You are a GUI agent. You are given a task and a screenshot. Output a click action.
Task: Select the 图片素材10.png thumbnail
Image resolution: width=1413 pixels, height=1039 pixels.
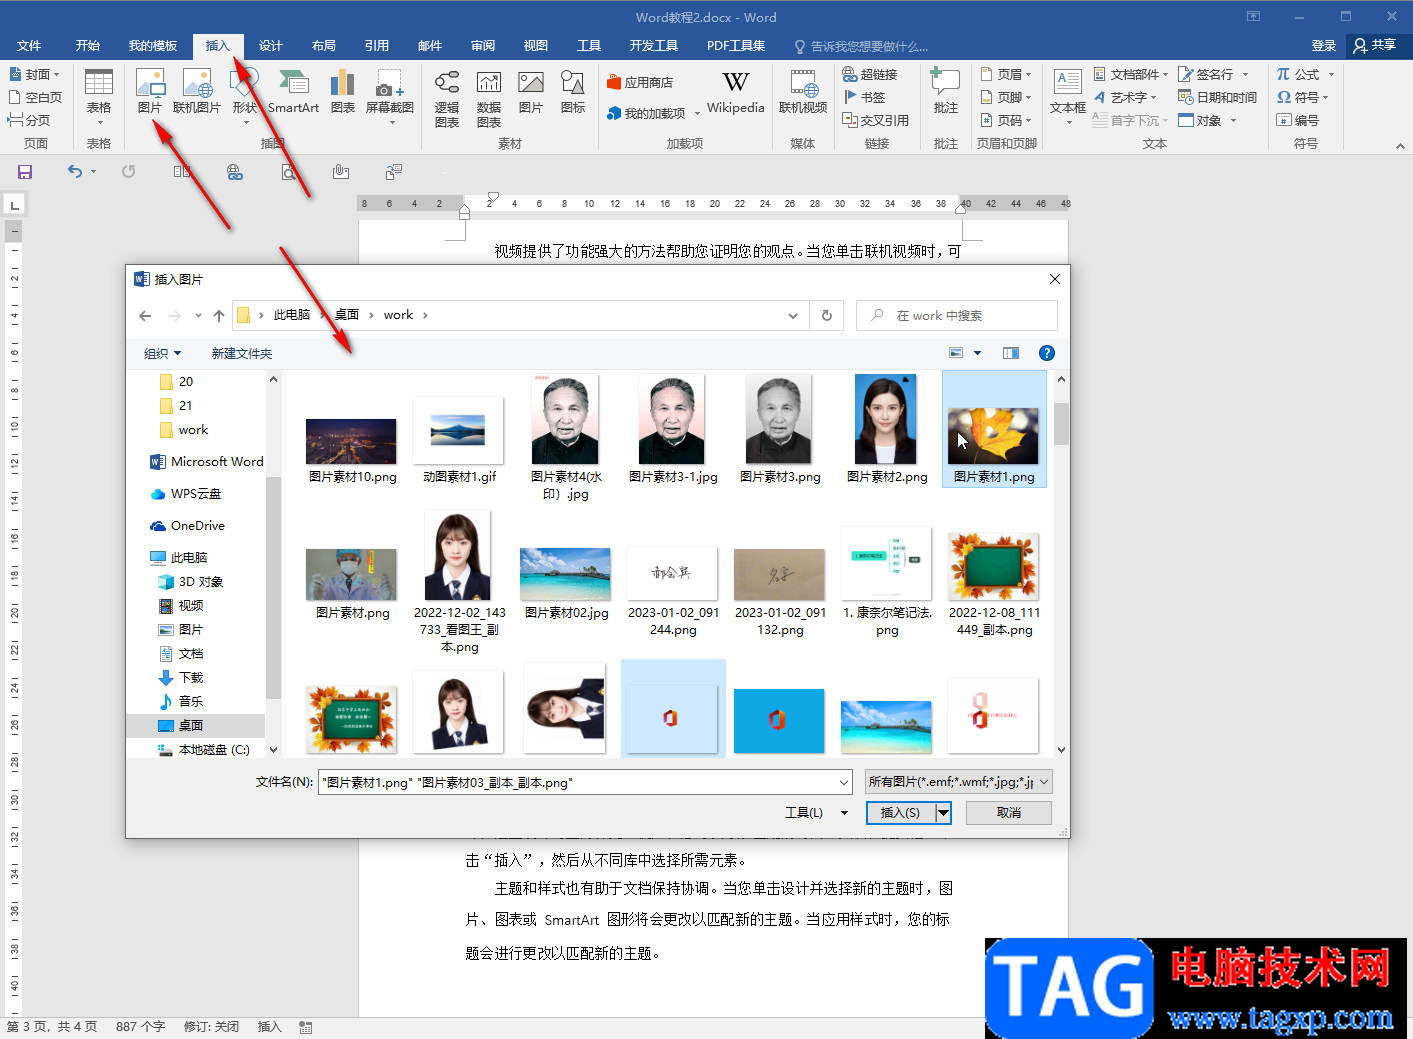[352, 451]
